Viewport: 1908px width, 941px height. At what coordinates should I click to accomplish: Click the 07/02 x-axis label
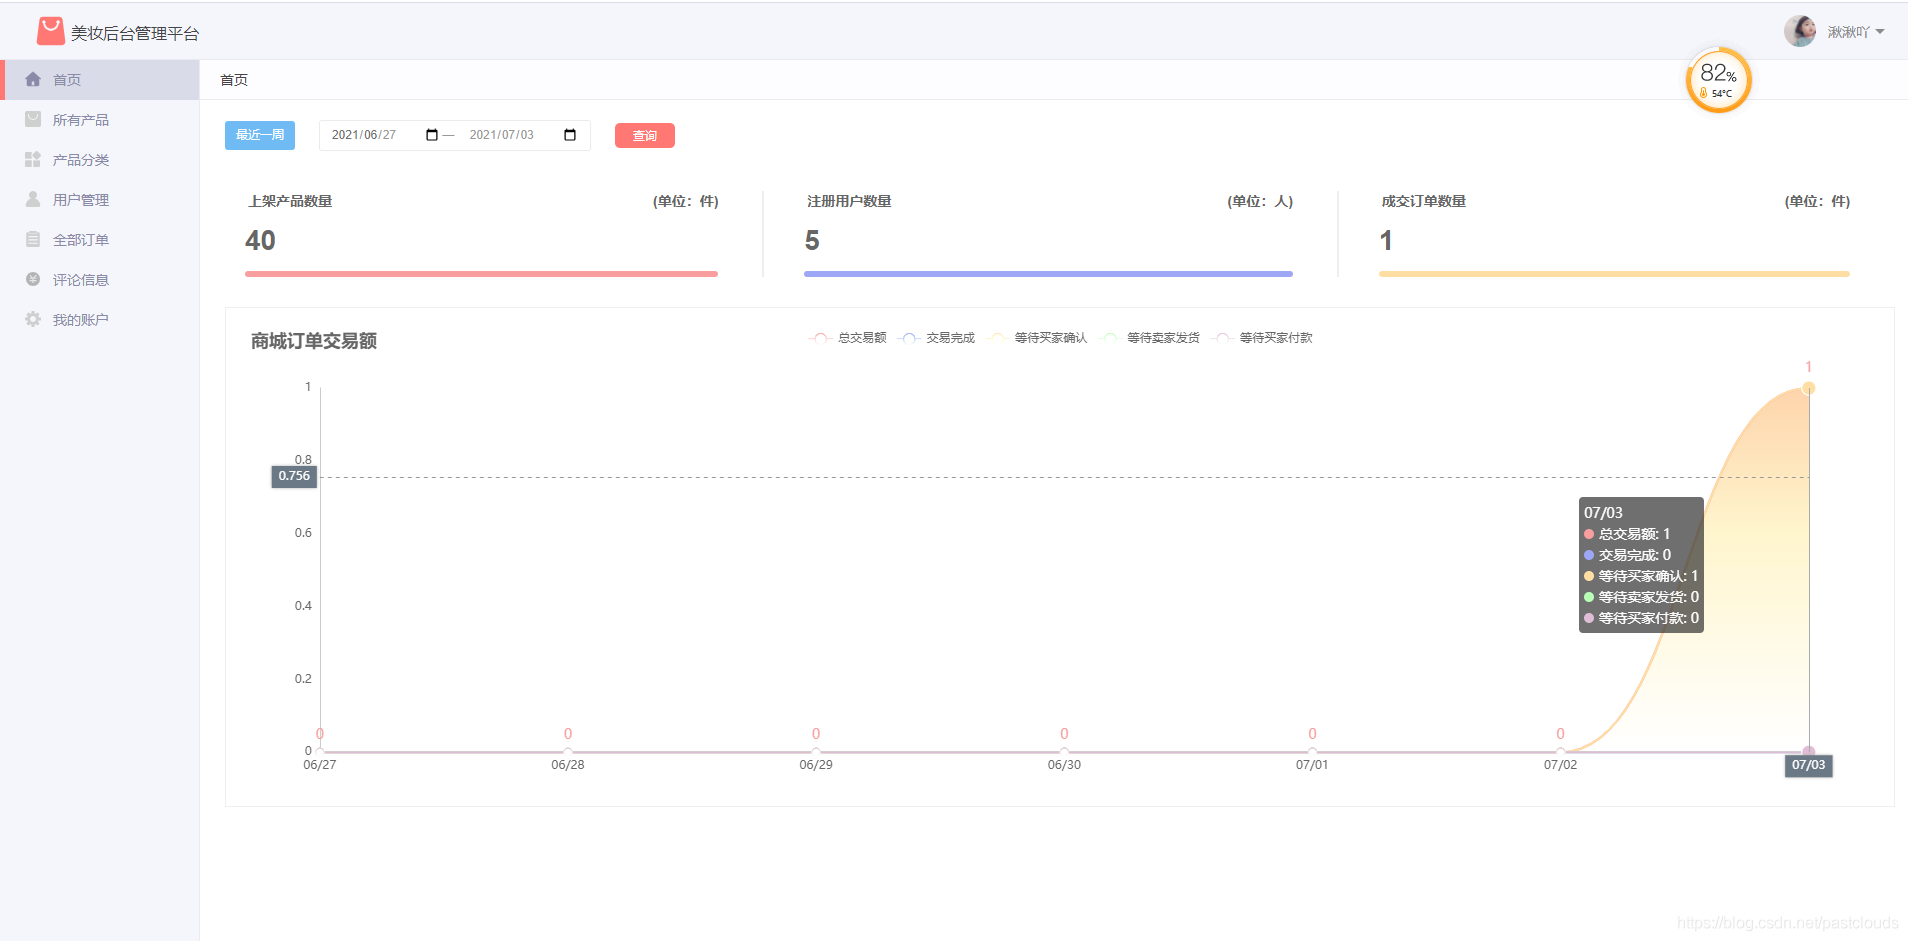coord(1560,765)
